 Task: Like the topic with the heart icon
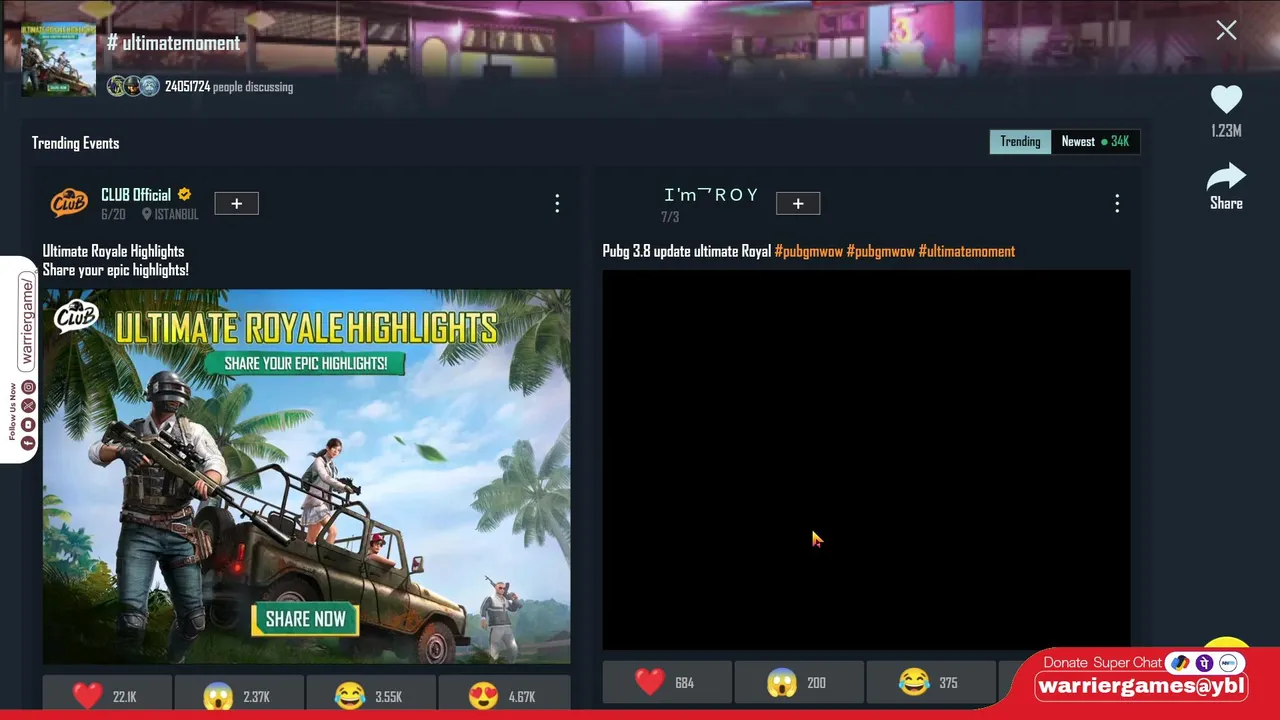(1226, 99)
